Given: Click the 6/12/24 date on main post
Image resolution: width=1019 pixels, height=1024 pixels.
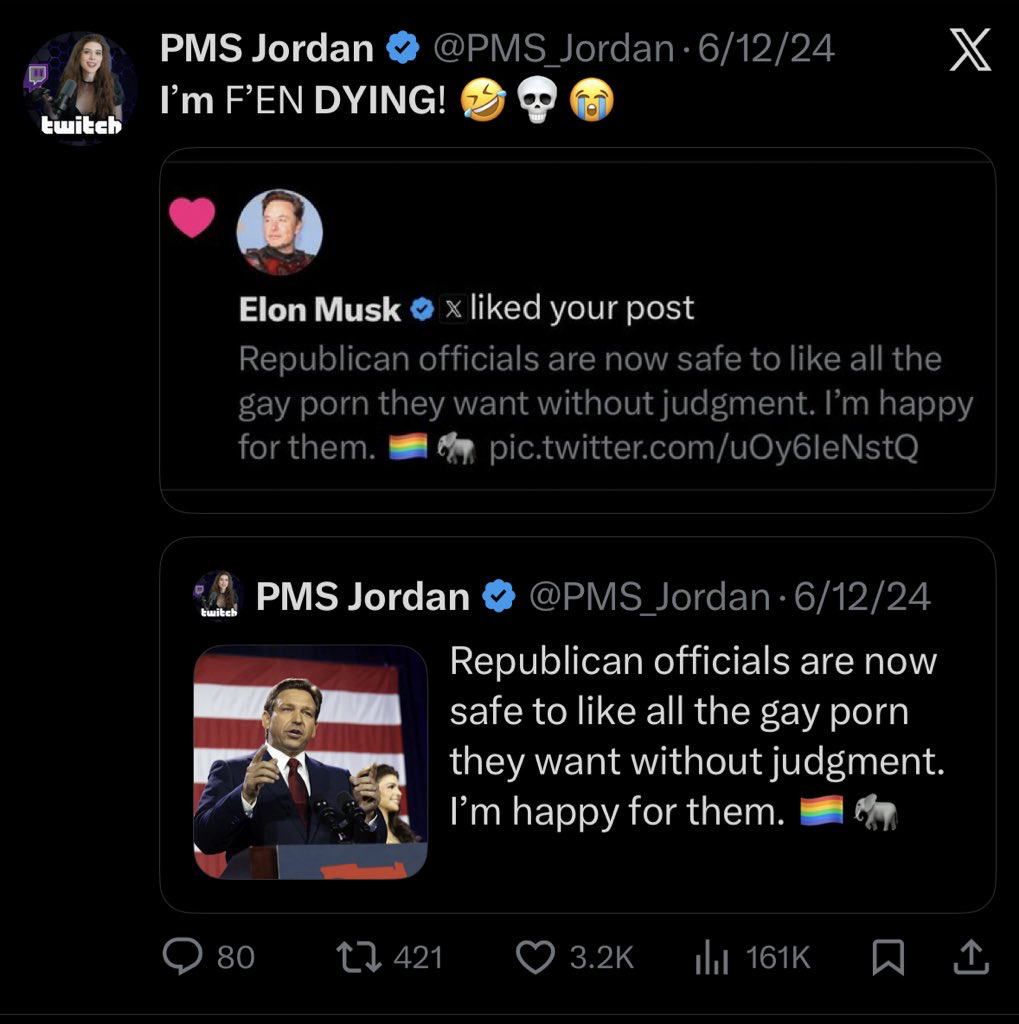Looking at the screenshot, I should click(x=766, y=49).
